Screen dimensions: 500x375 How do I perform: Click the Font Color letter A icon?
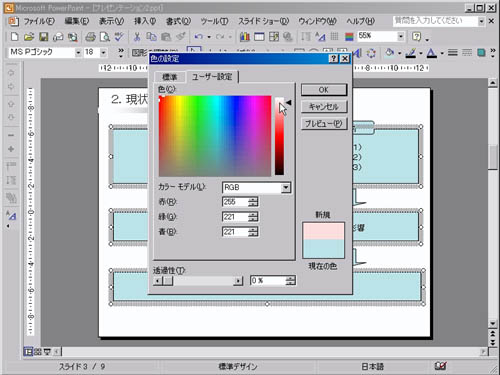point(432,52)
